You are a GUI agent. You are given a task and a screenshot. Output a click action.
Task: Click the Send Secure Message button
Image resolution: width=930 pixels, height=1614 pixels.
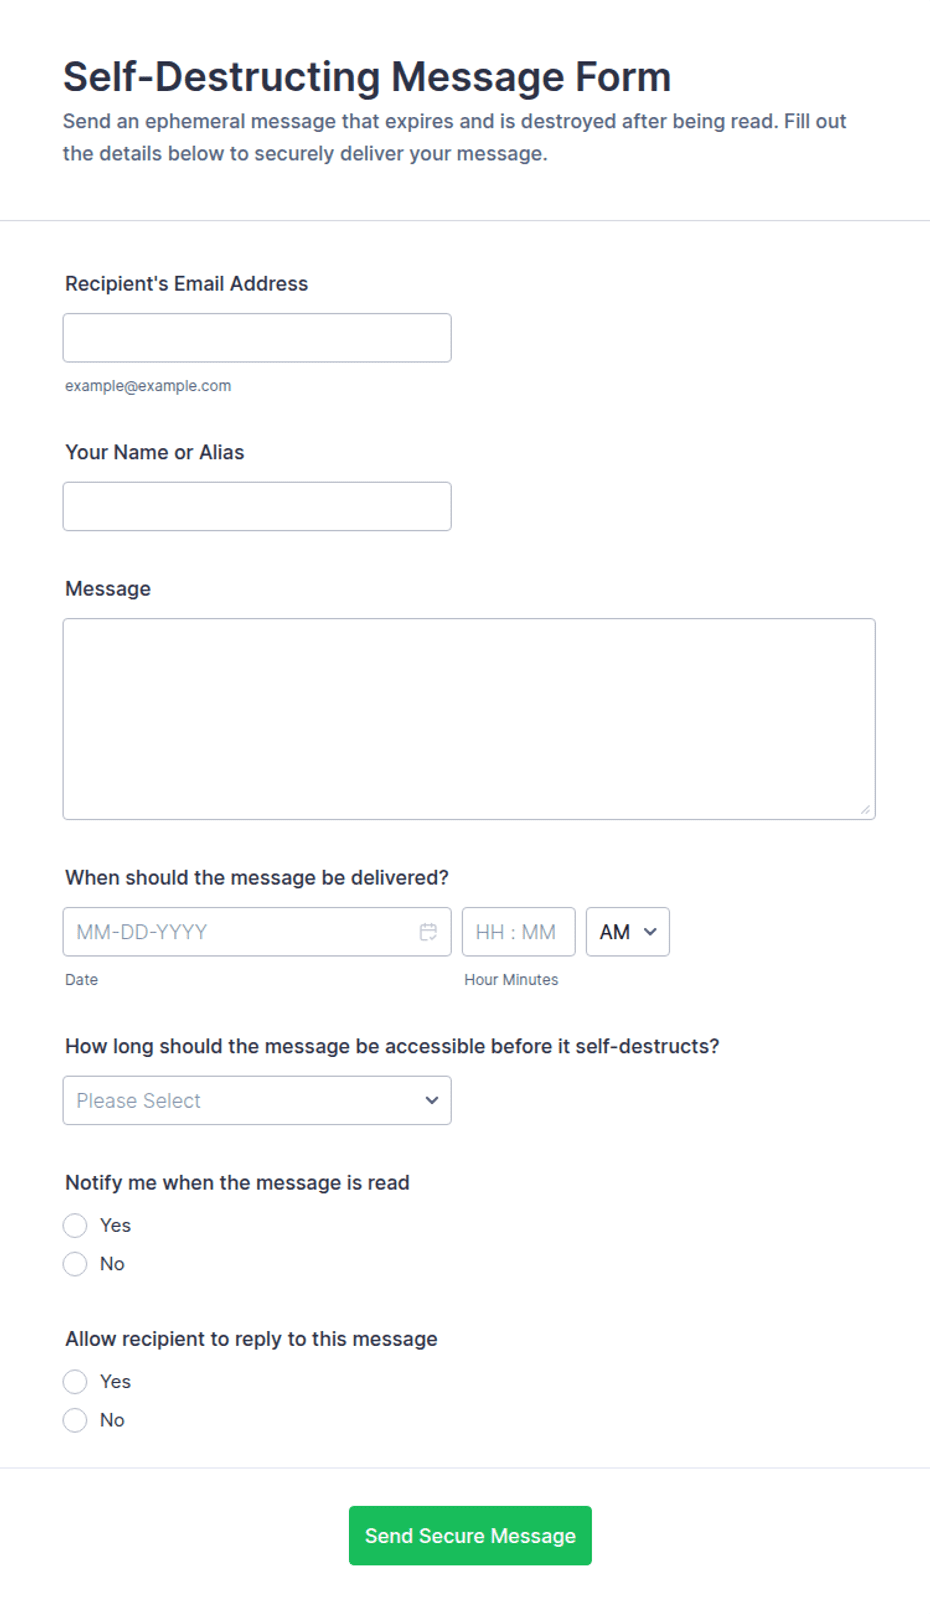click(470, 1536)
